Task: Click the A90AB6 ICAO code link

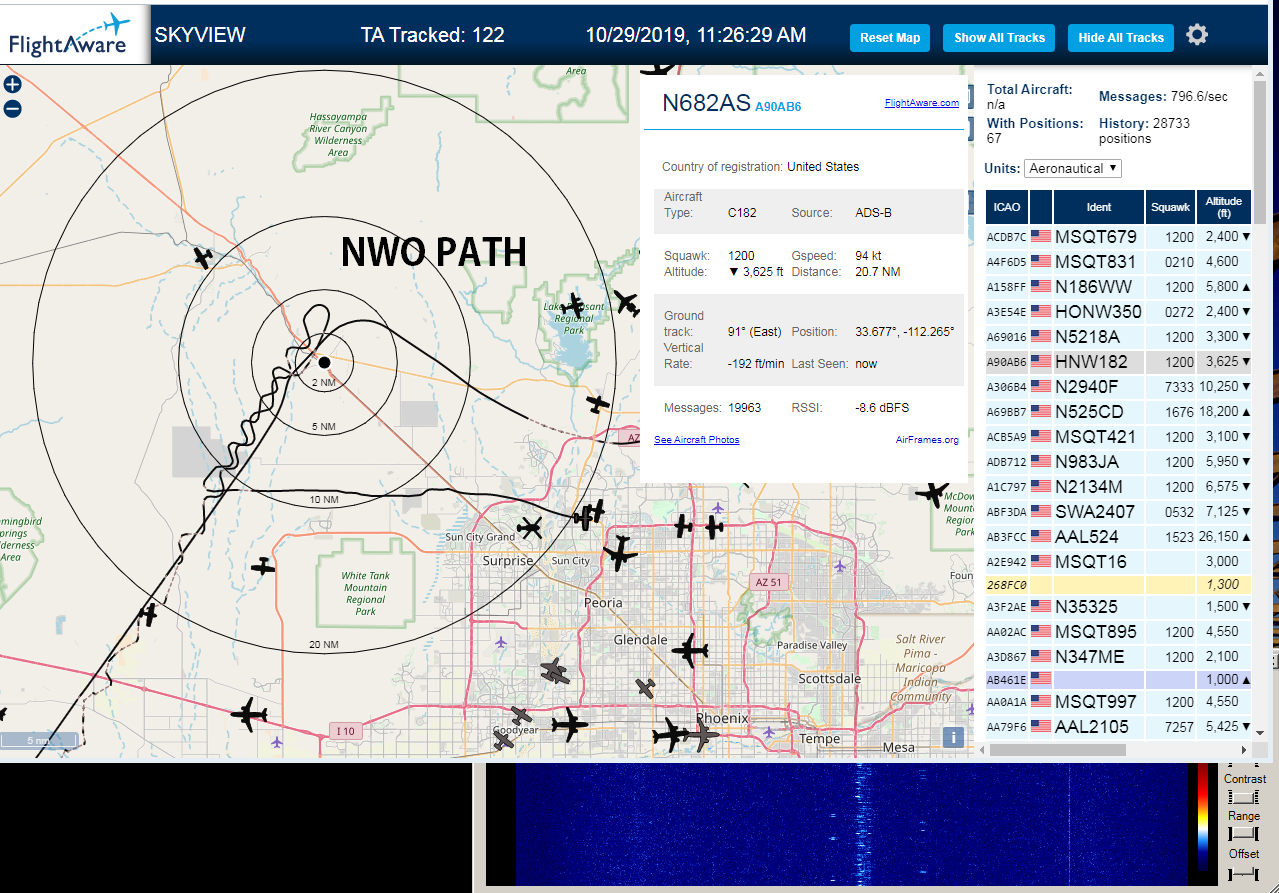Action: pyautogui.click(x=778, y=106)
